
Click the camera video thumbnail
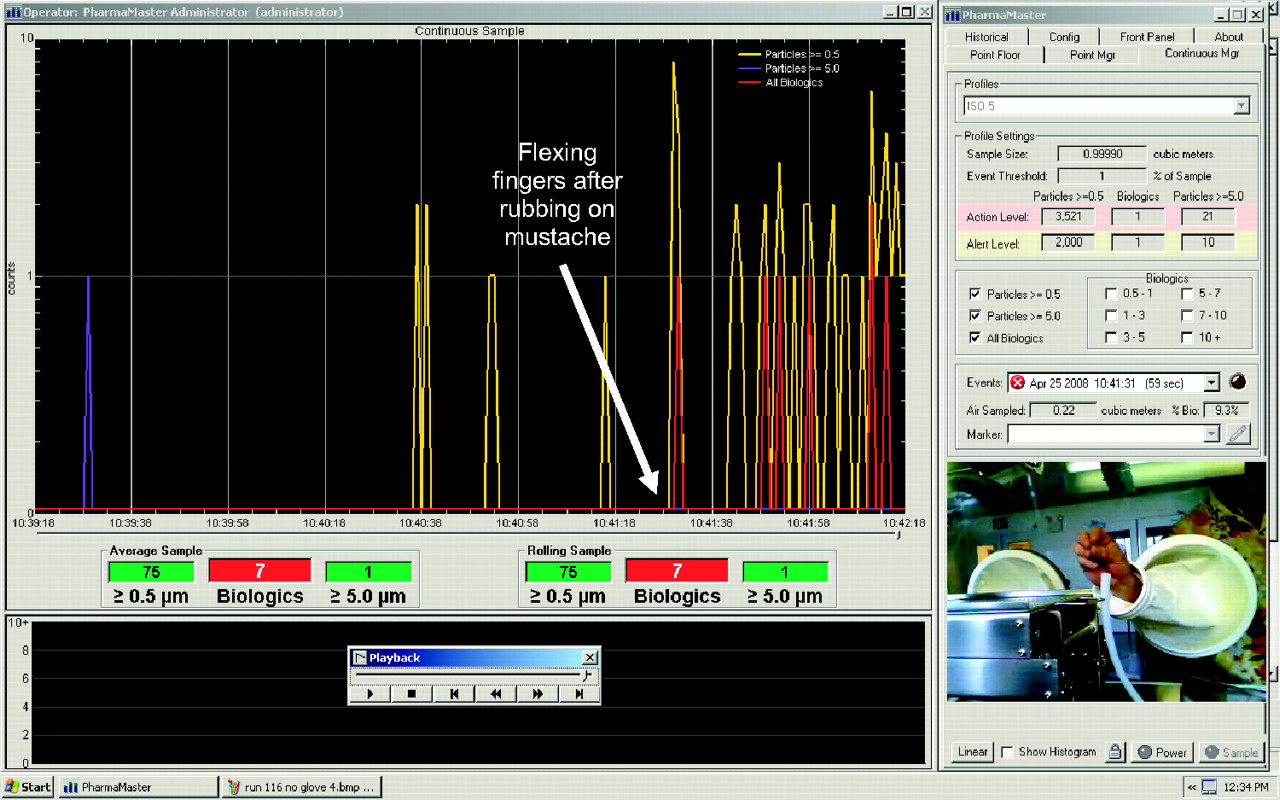1107,581
